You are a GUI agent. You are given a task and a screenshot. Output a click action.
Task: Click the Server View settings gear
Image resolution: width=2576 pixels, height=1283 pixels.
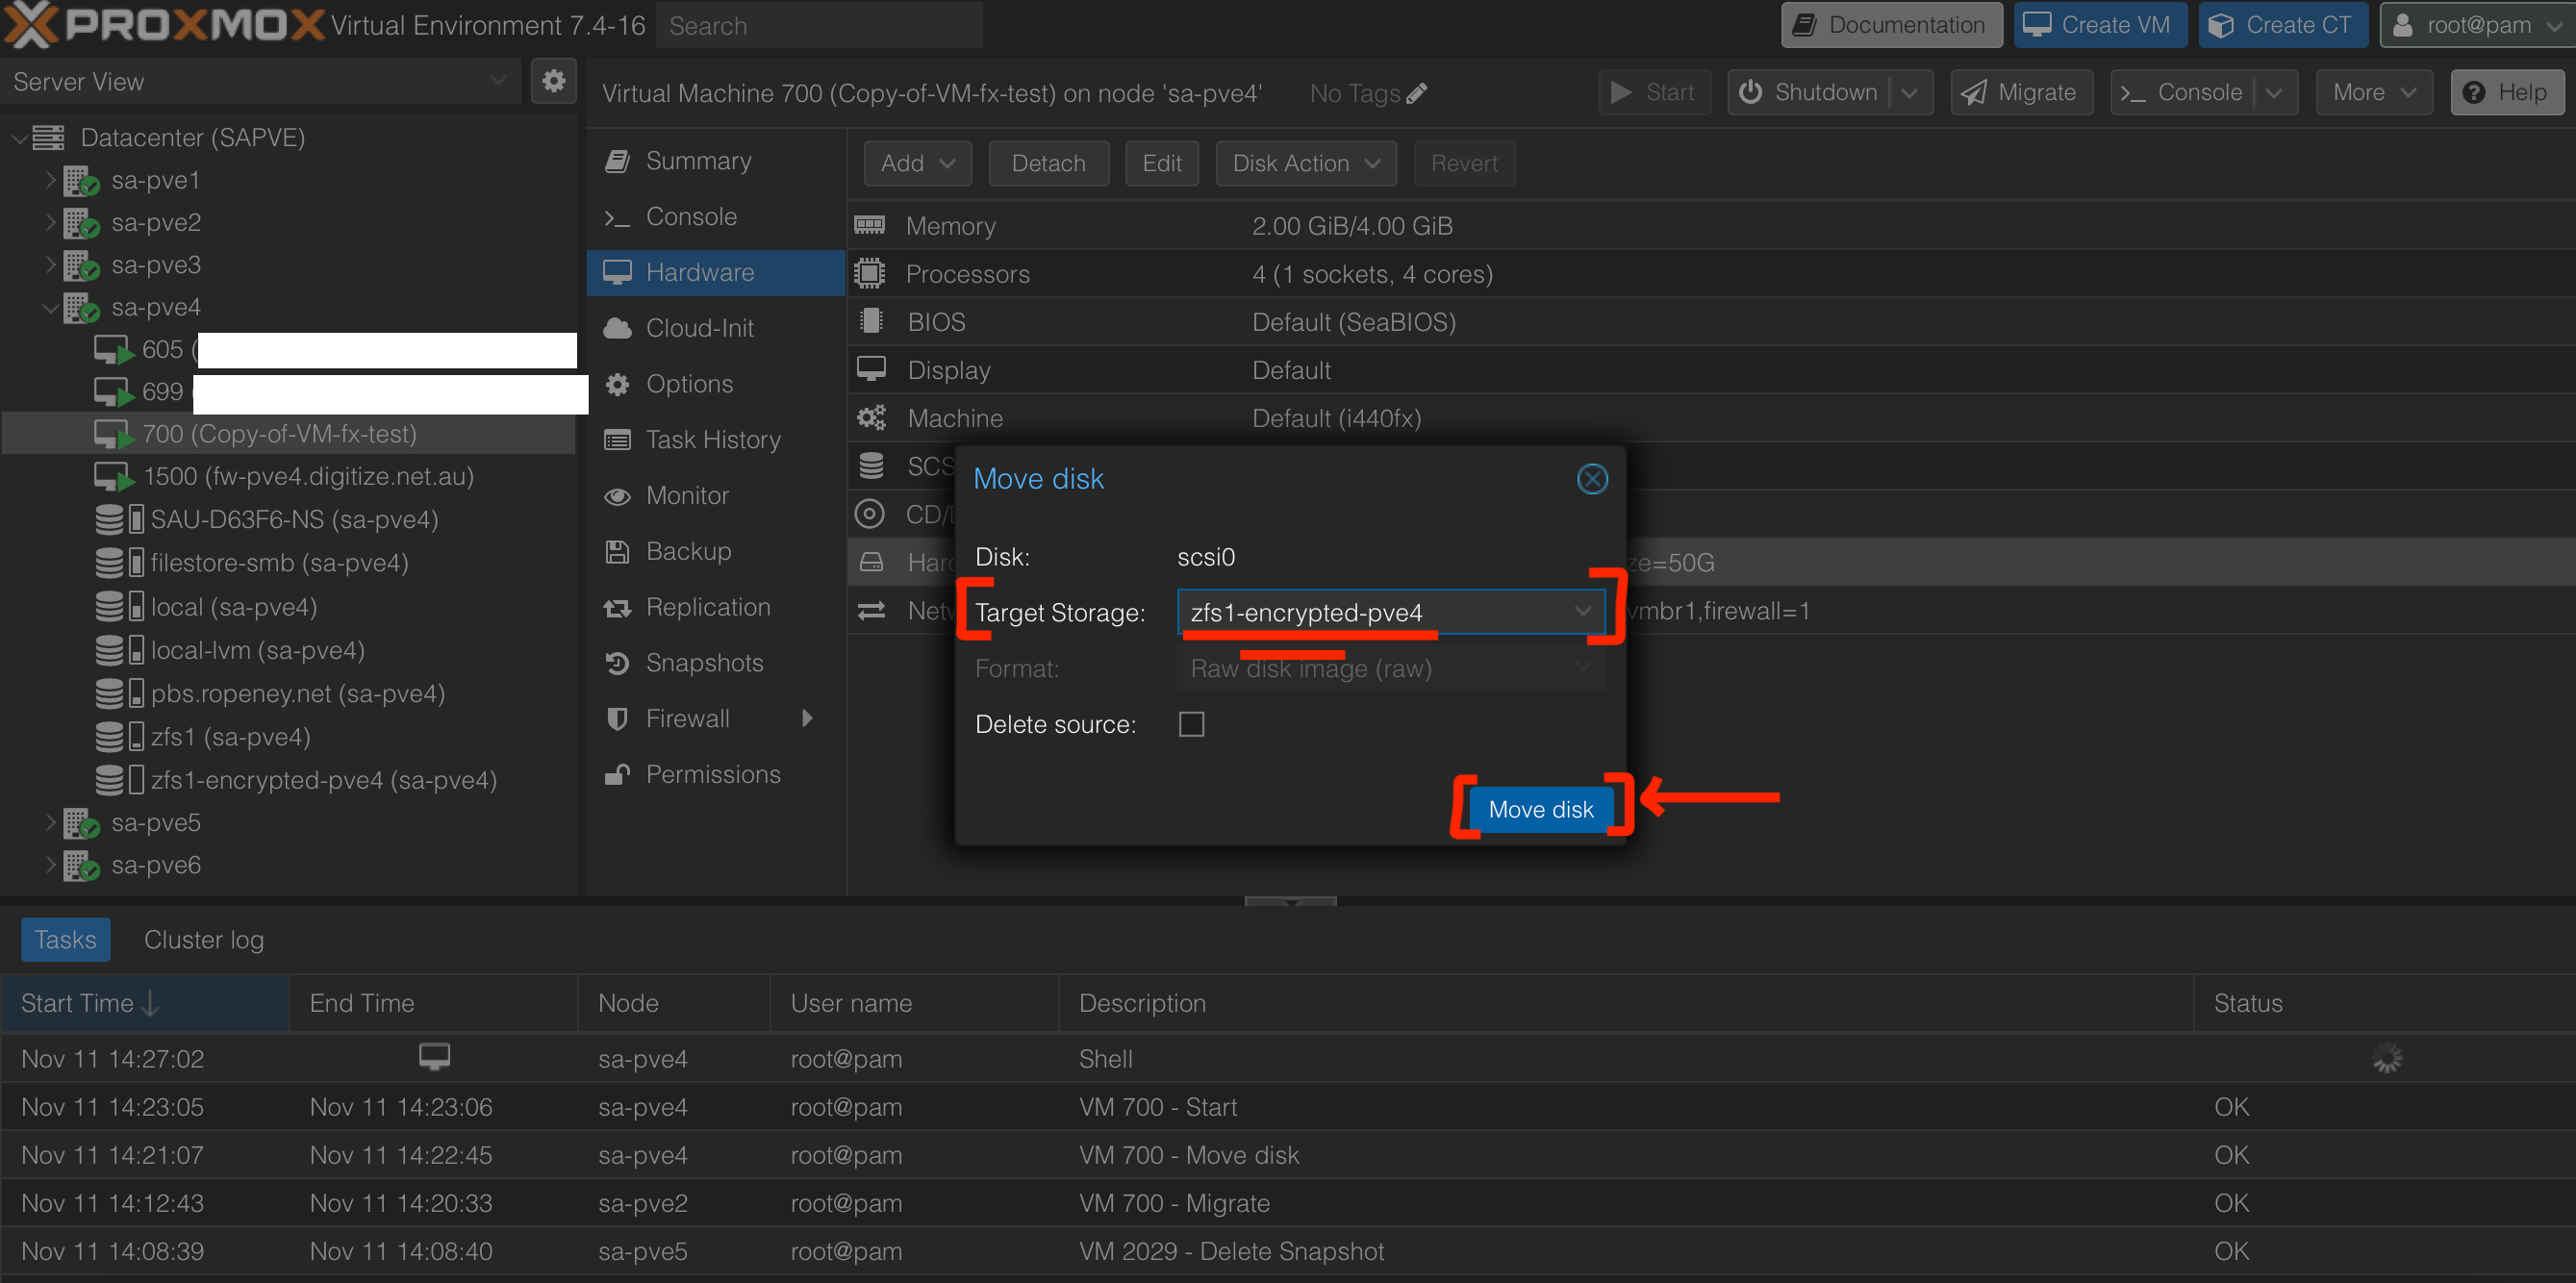(554, 81)
